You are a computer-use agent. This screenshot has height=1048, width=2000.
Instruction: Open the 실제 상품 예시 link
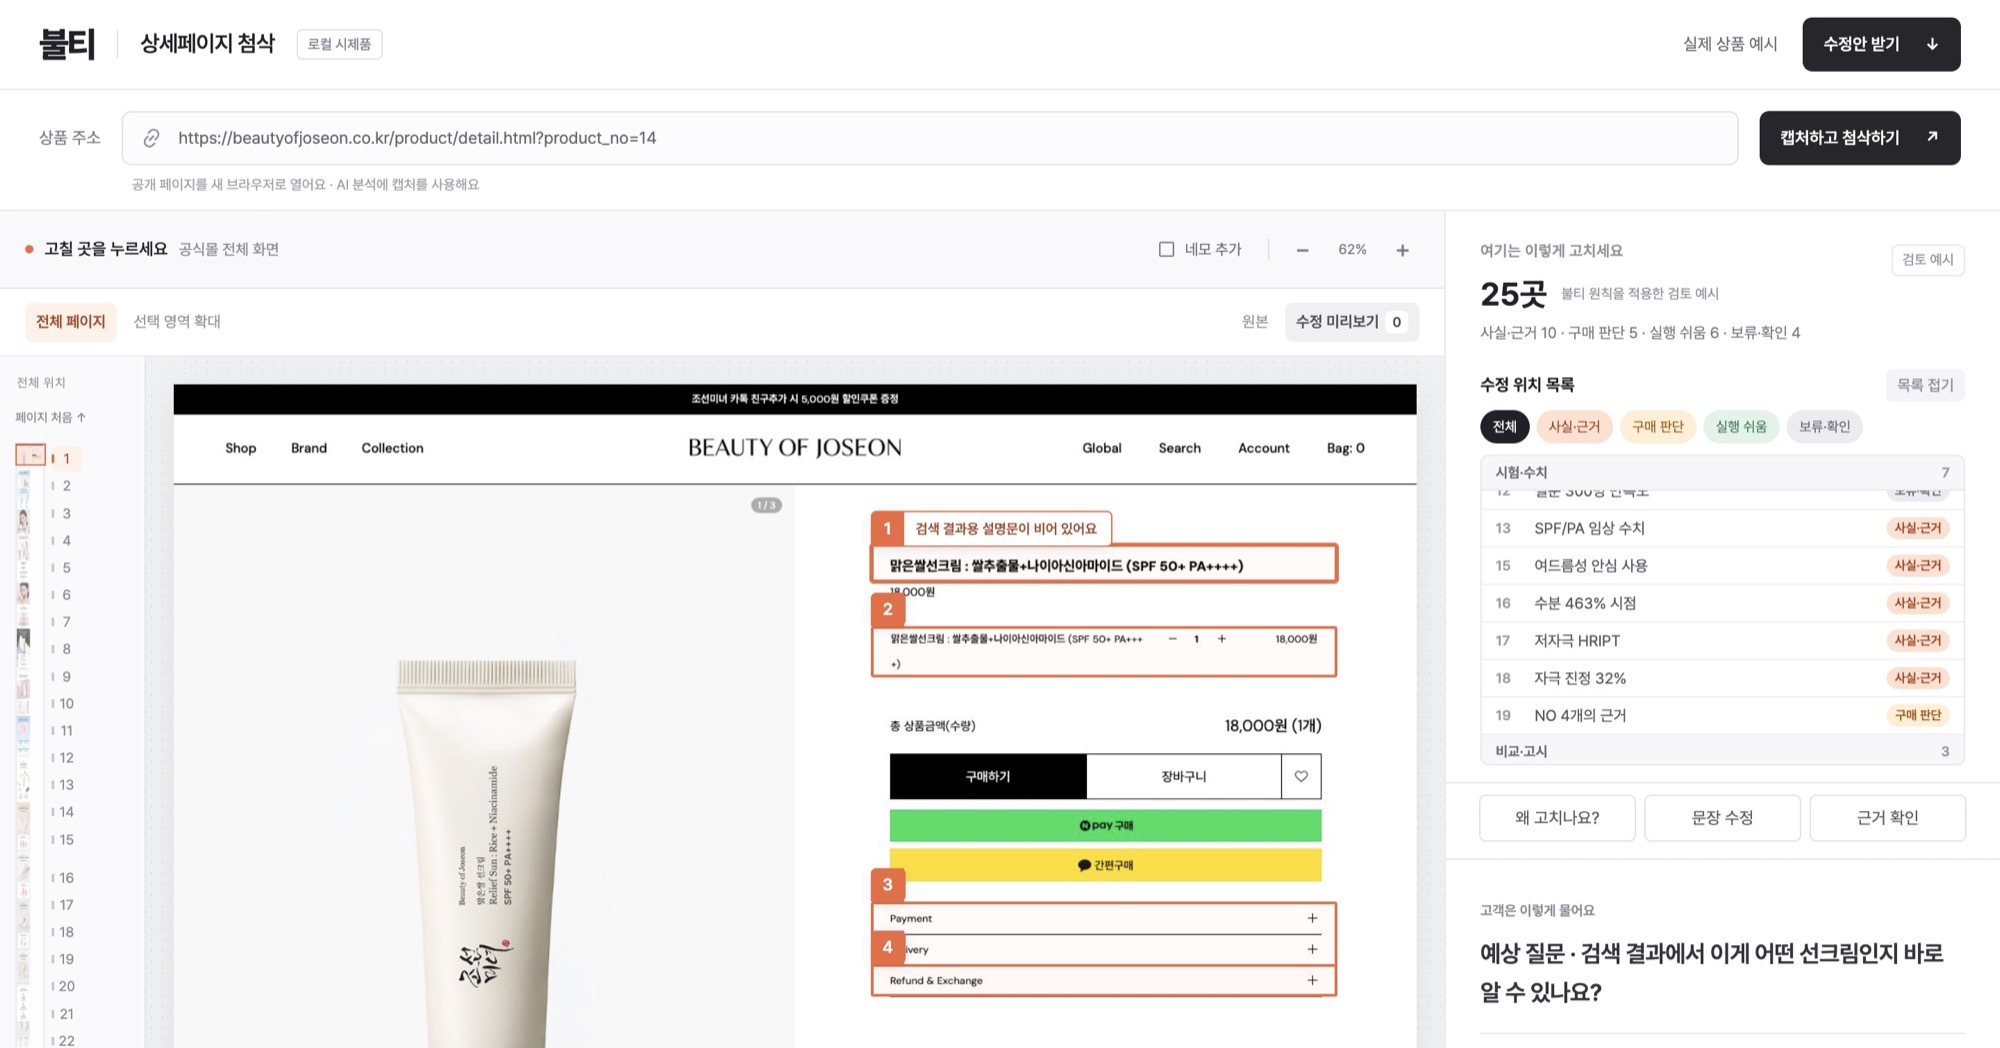point(1730,44)
